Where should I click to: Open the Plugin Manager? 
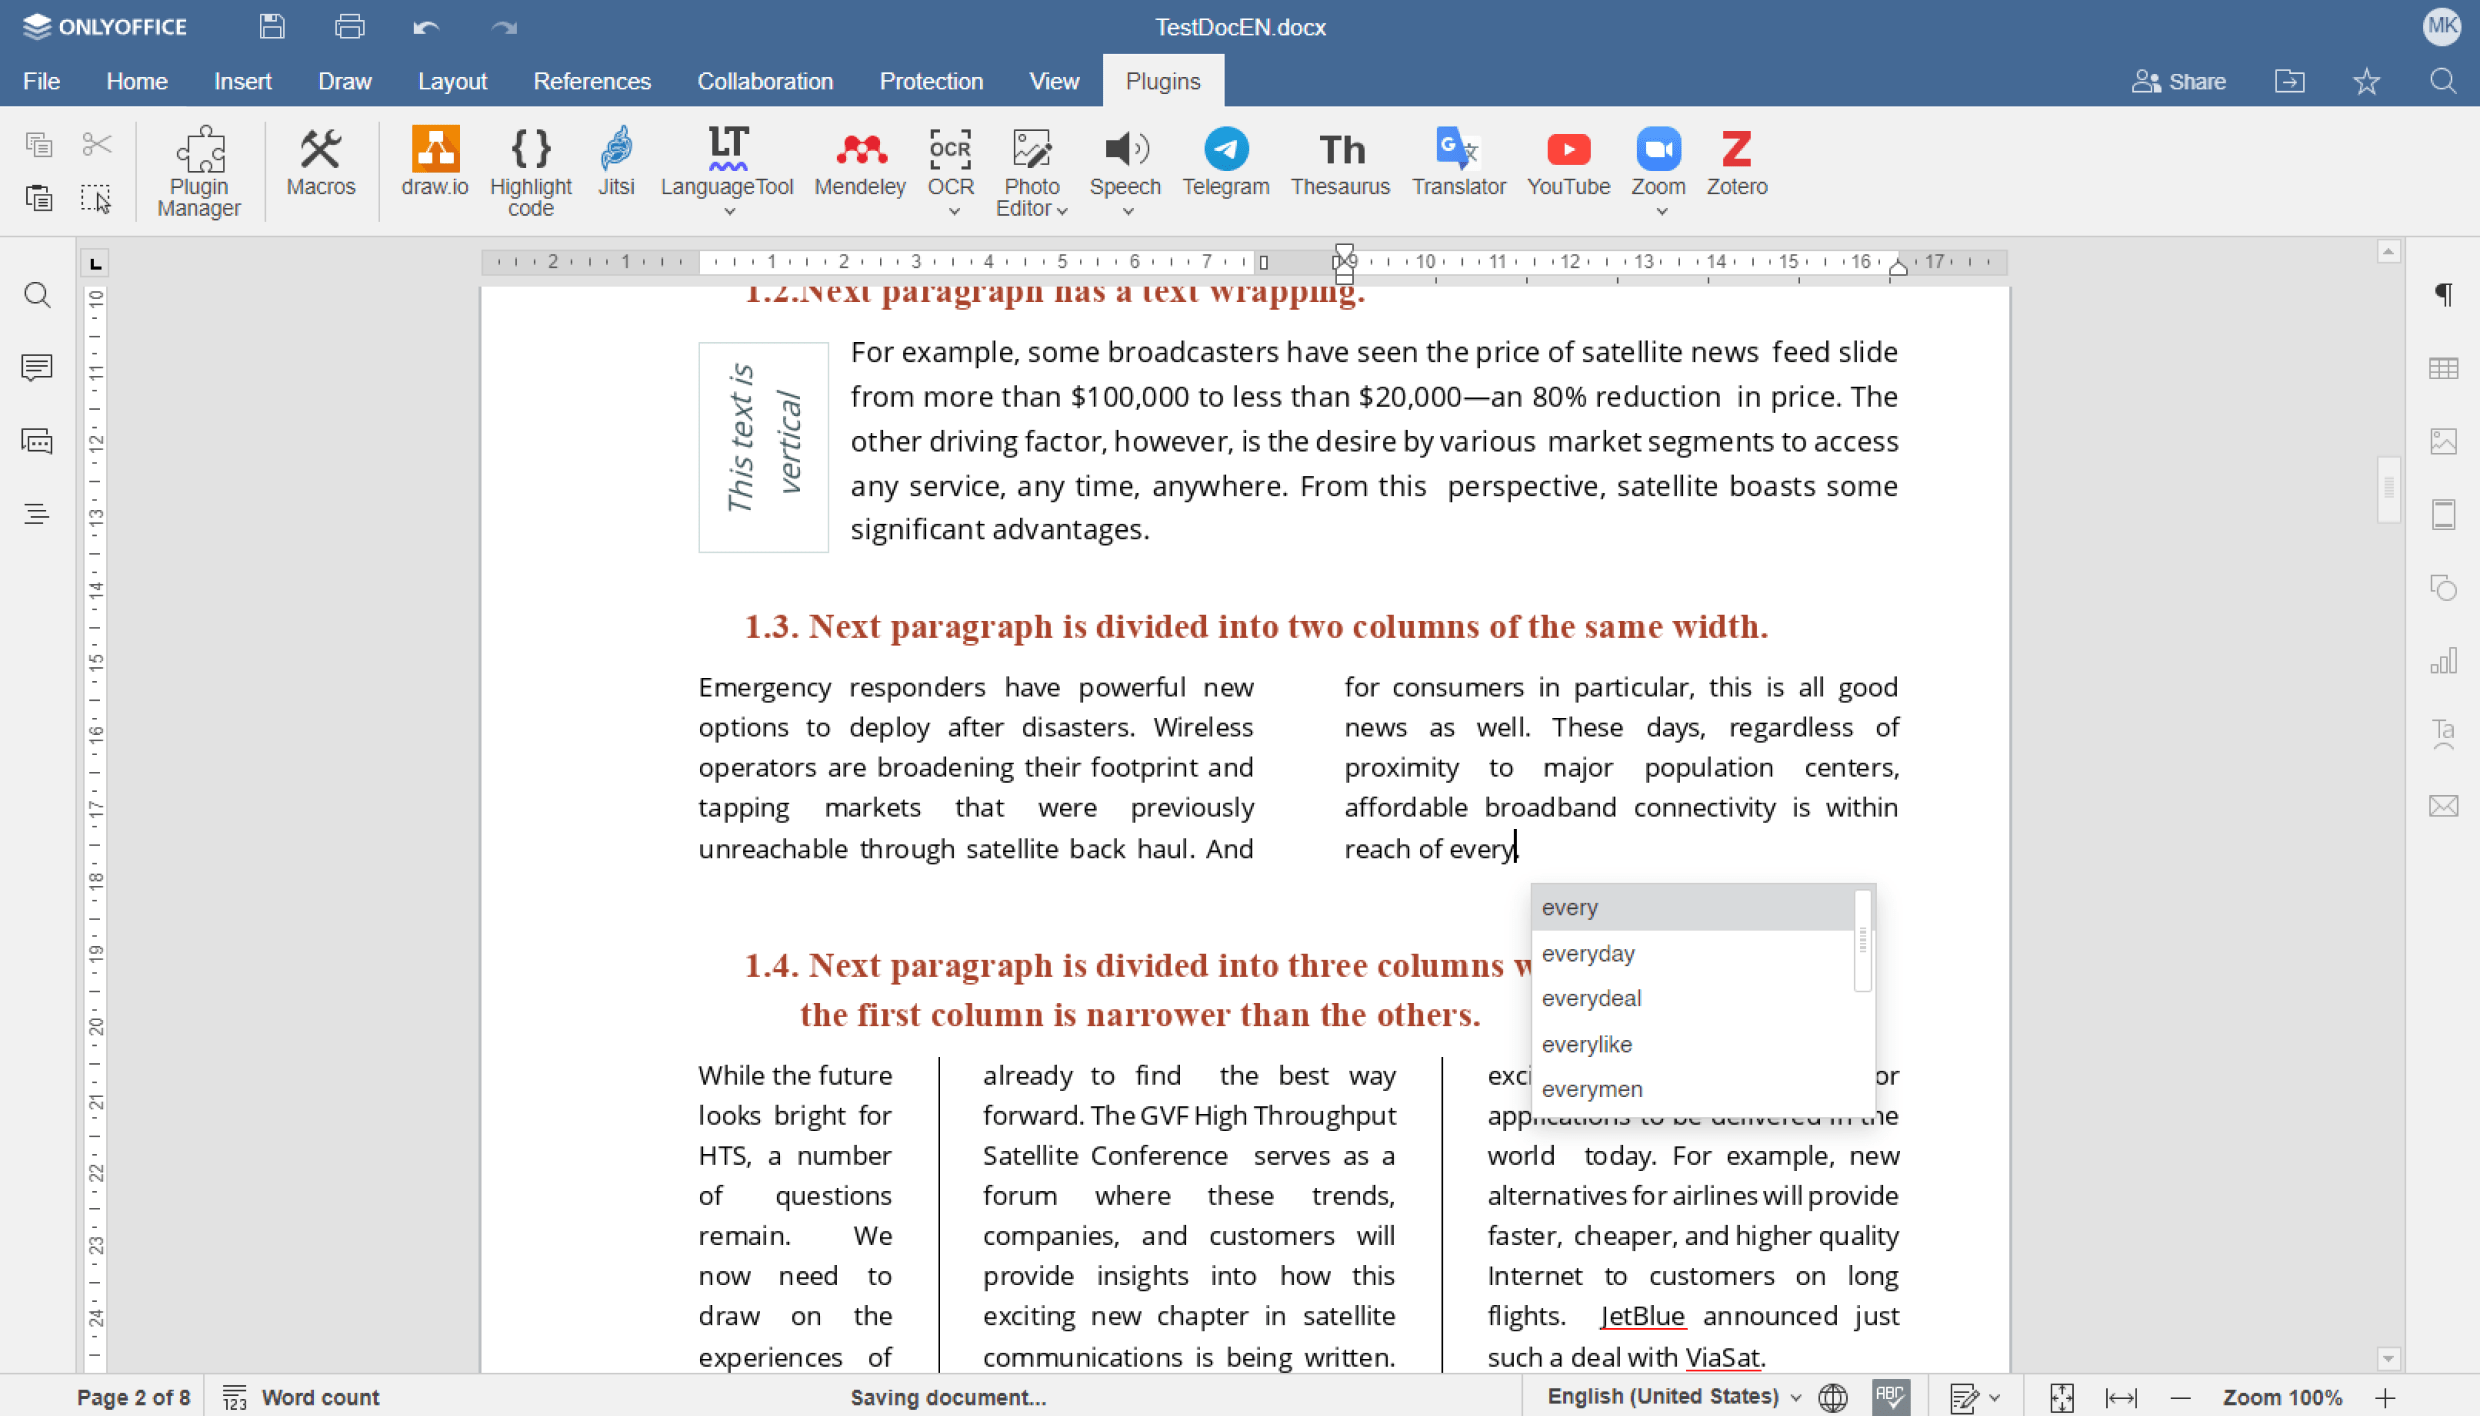coord(199,172)
